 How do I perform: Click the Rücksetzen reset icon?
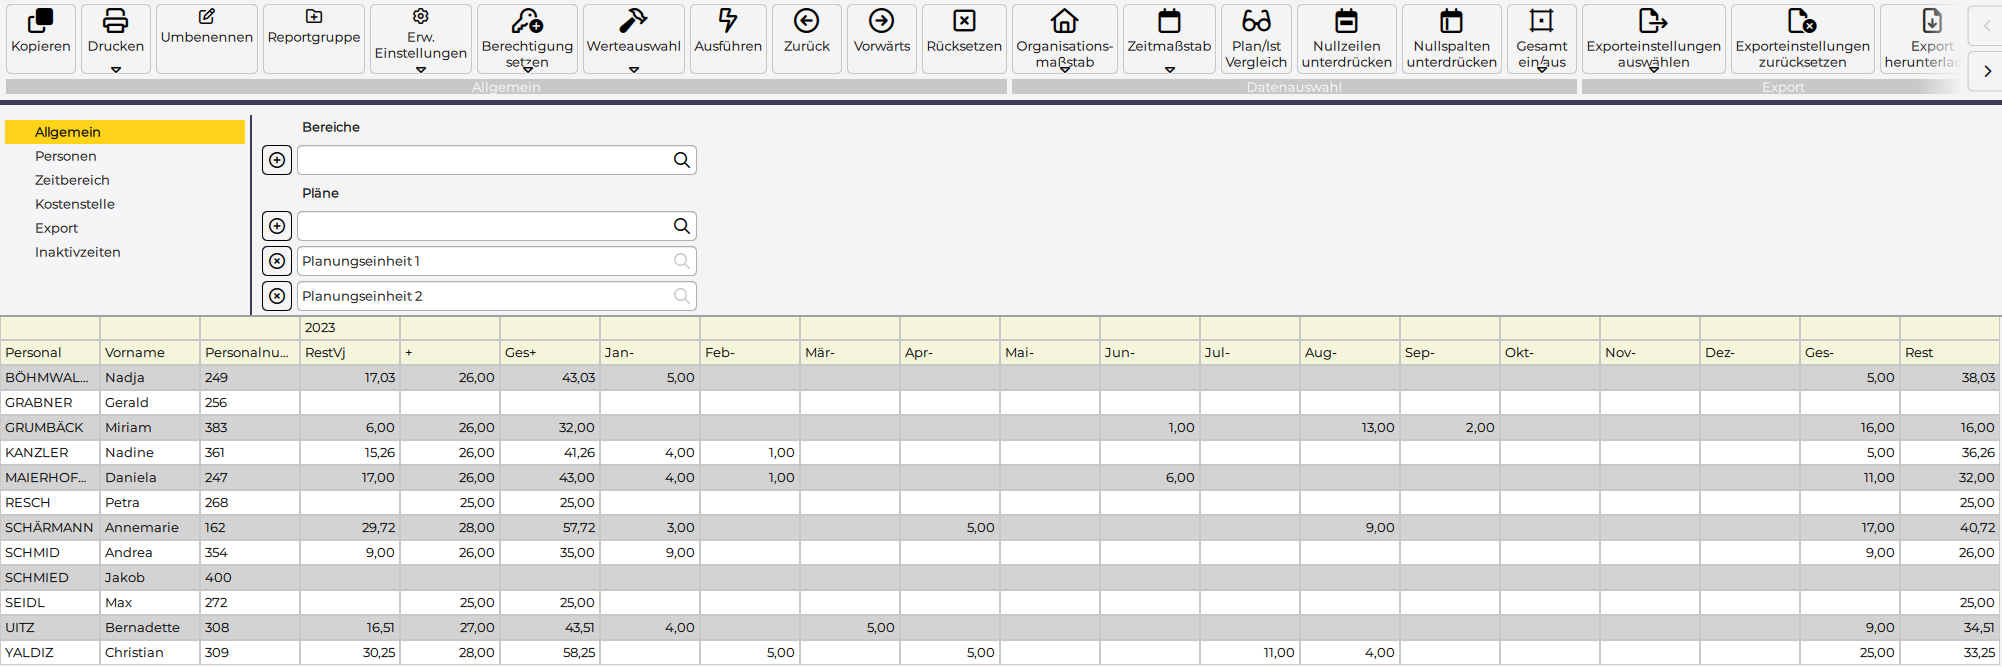tap(964, 21)
